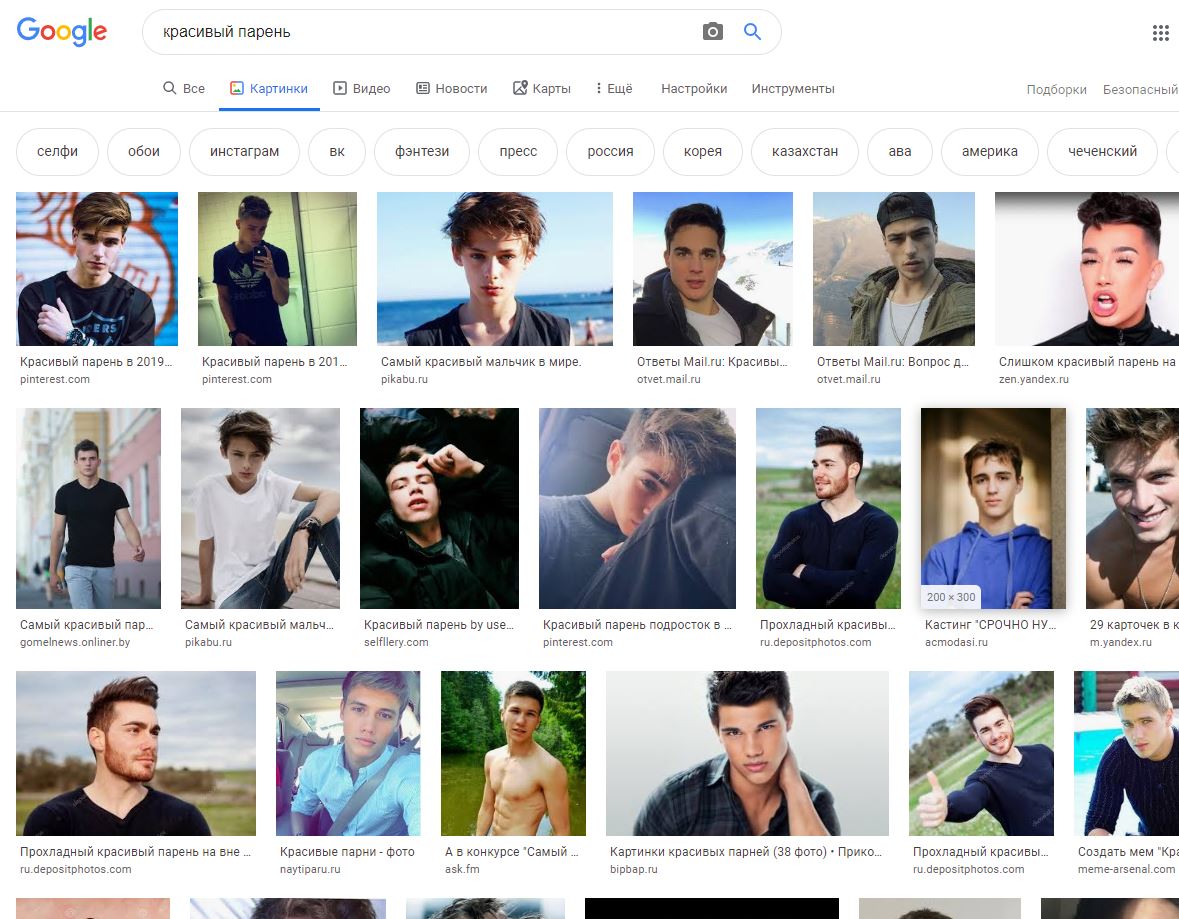The width and height of the screenshot is (1179, 919).
Task: Open the Подборки link
Action: point(1056,89)
